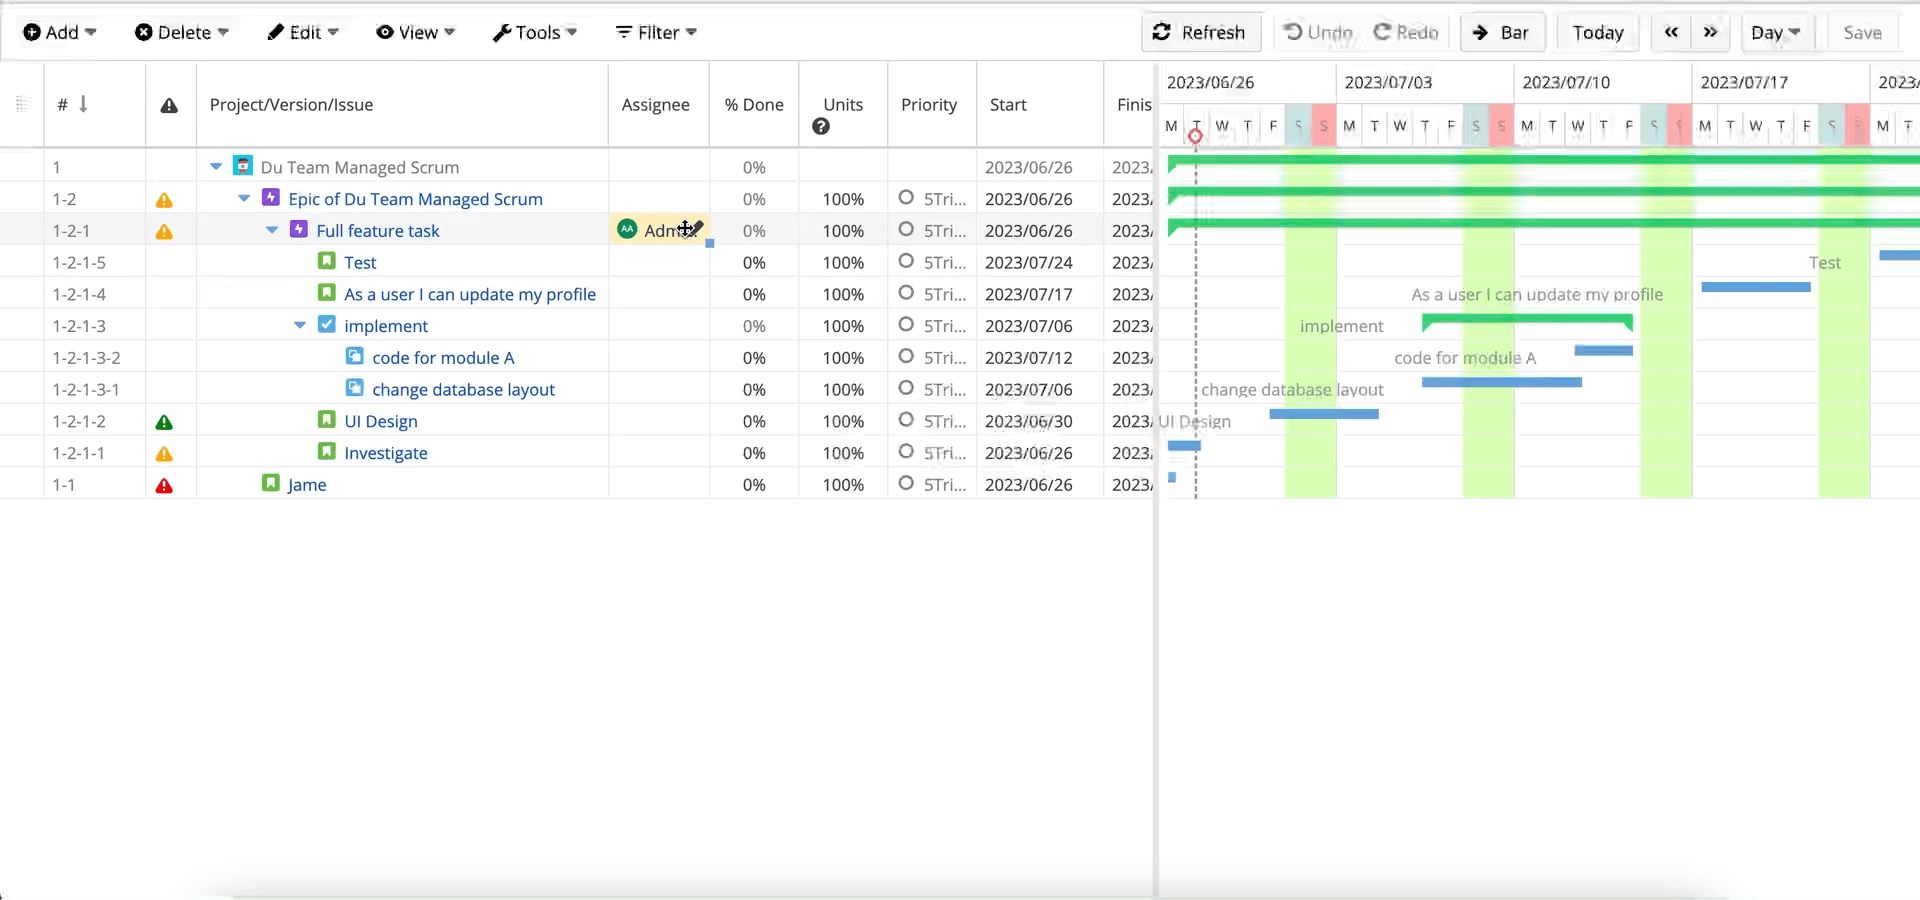This screenshot has width=1920, height=900.
Task: Collapse the Epic of Du Team Managed Scrum
Action: (243, 199)
